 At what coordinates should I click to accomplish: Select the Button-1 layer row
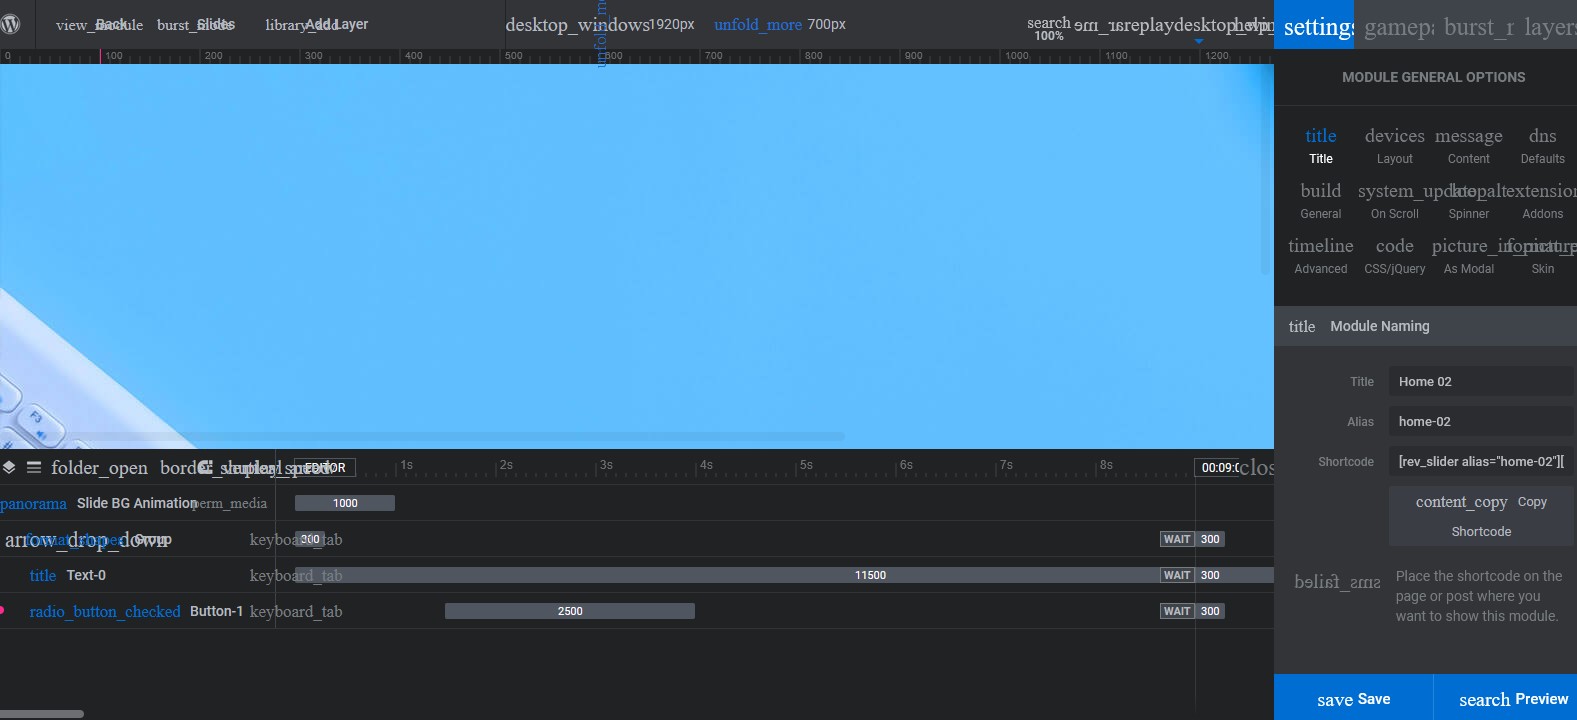[x=137, y=611]
